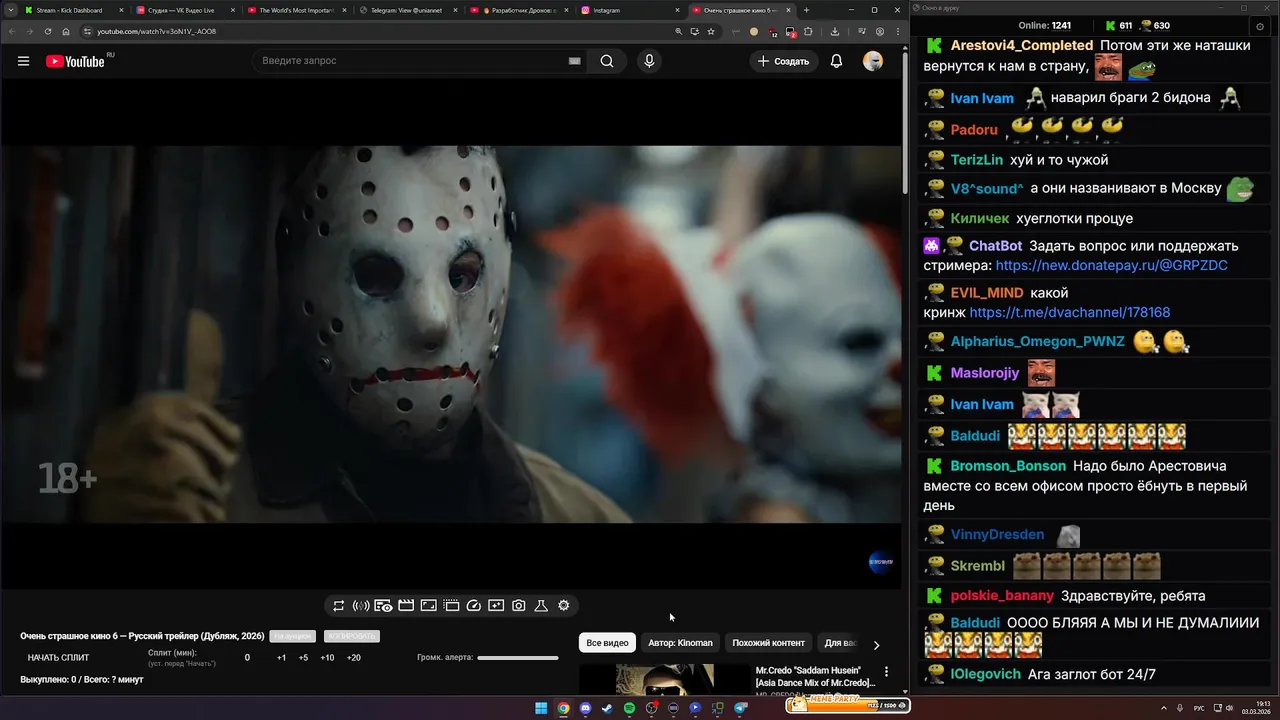Open Telegram from the taskbar
Viewport: 1280px width, 720px height.
pyautogui.click(x=741, y=708)
